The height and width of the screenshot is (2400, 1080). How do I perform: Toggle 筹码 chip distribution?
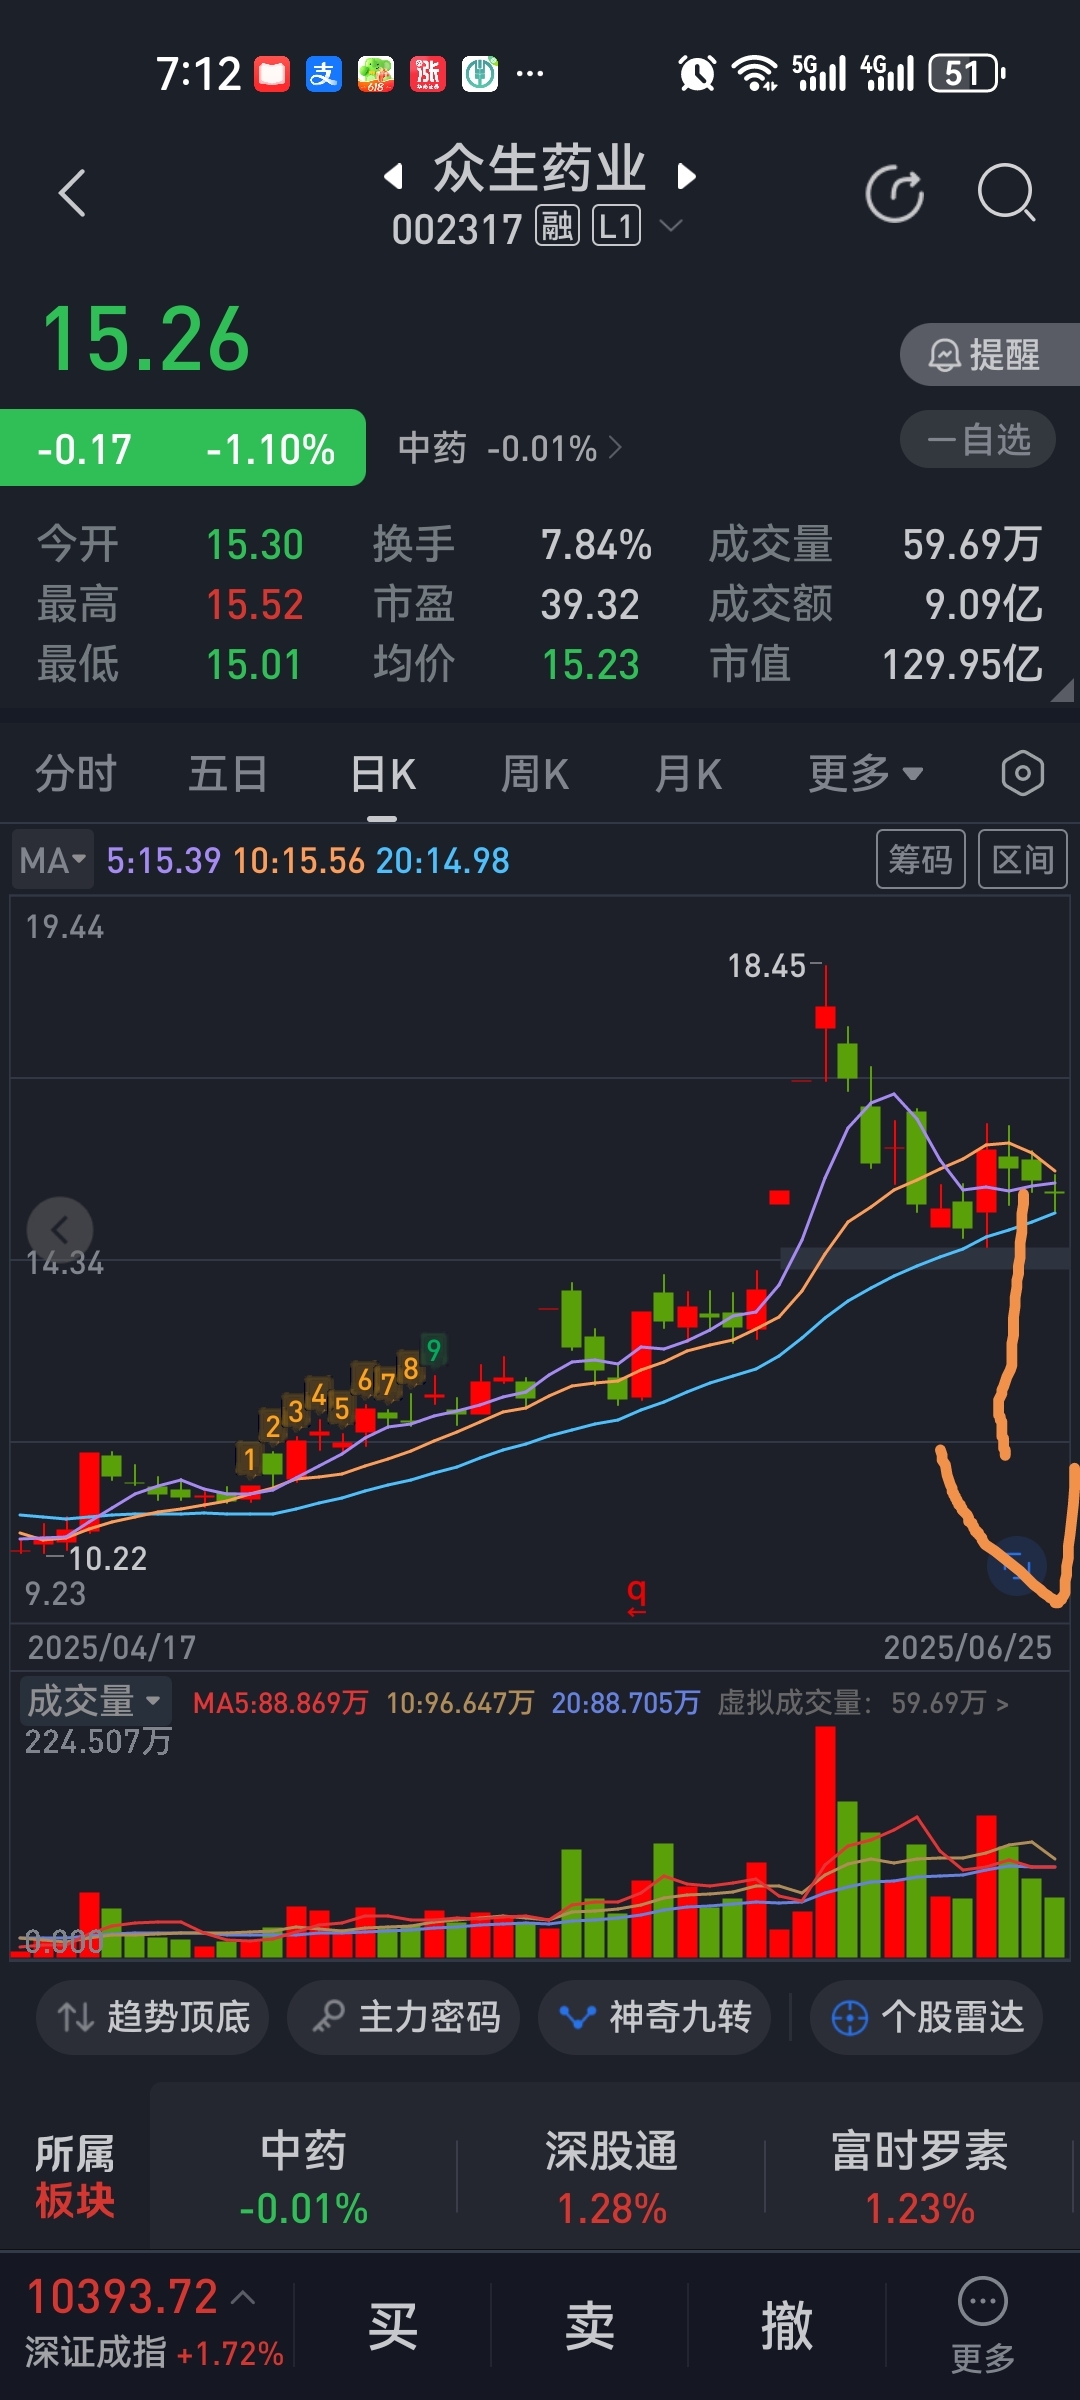tap(921, 859)
